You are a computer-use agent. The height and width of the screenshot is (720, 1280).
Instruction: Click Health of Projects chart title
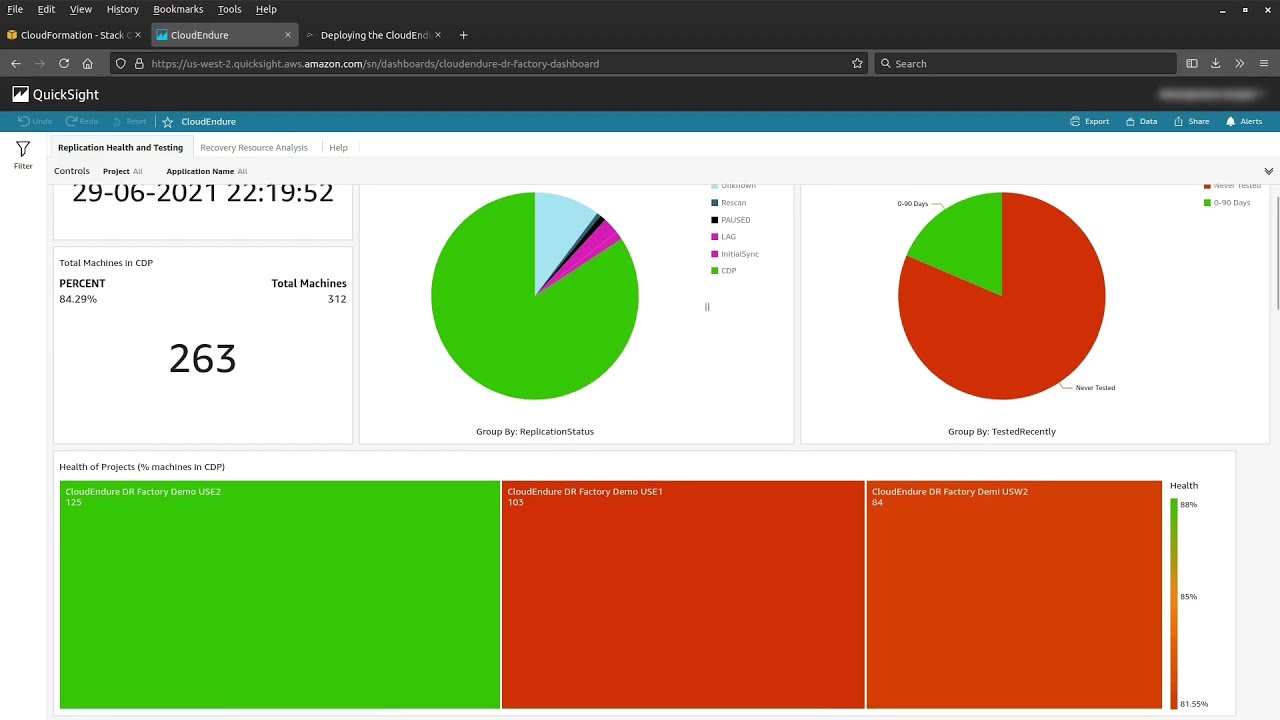tap(142, 467)
